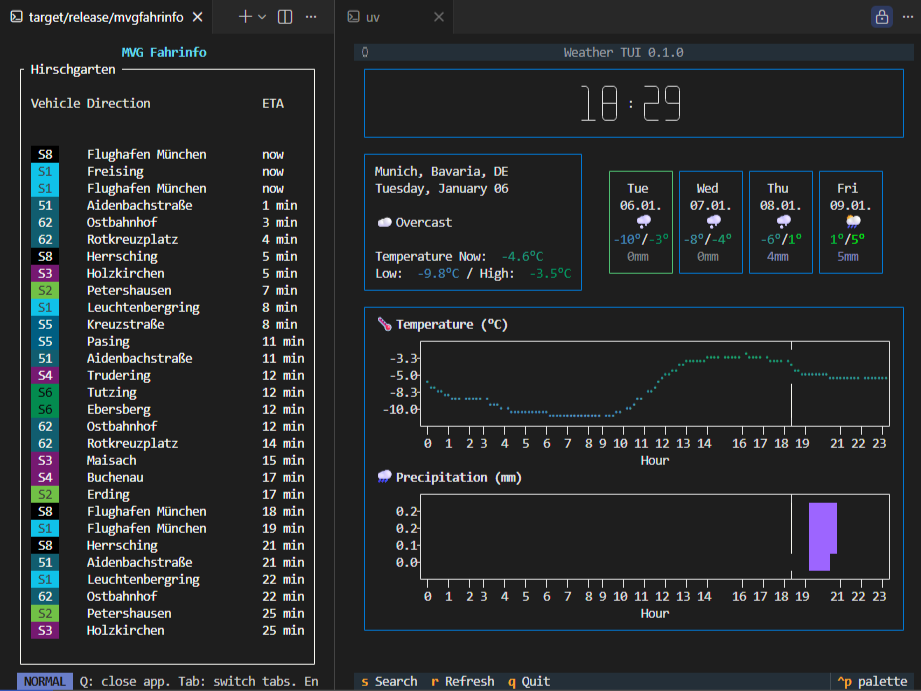Toggle the editor lock icon at top right
Image resolution: width=921 pixels, height=691 pixels.
point(881,17)
